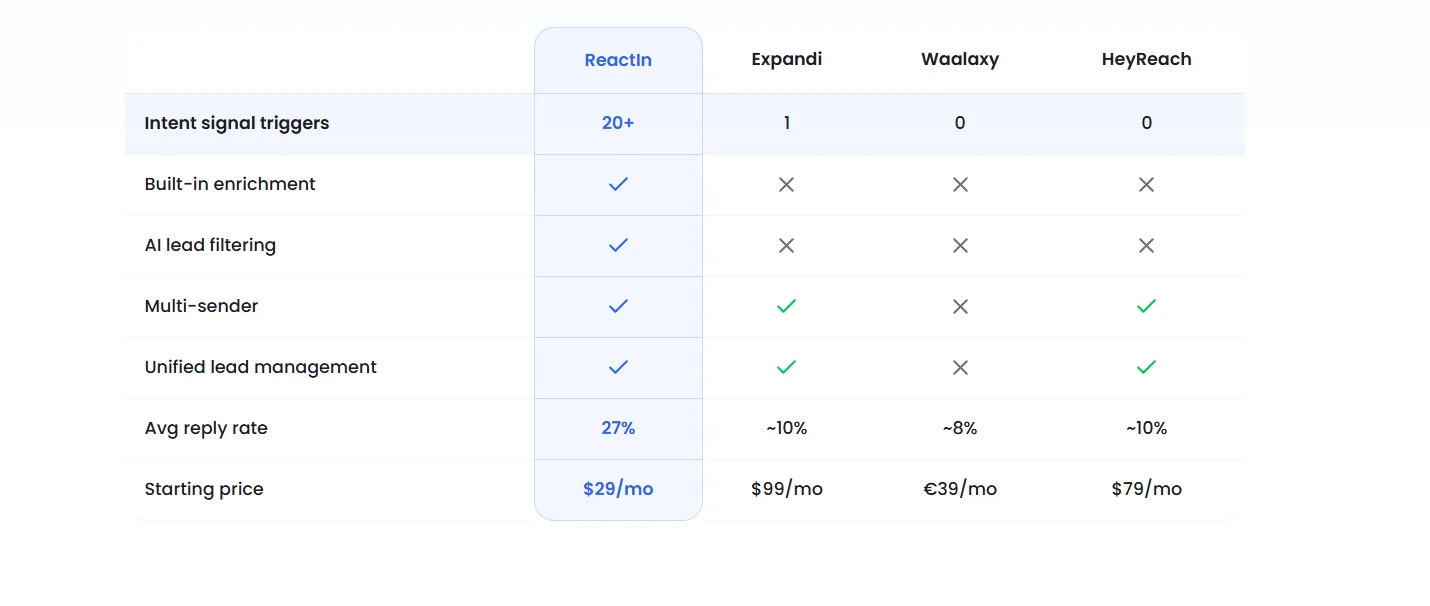Select the ReactIn column header
Image resolution: width=1430 pixels, height=606 pixels.
[618, 60]
